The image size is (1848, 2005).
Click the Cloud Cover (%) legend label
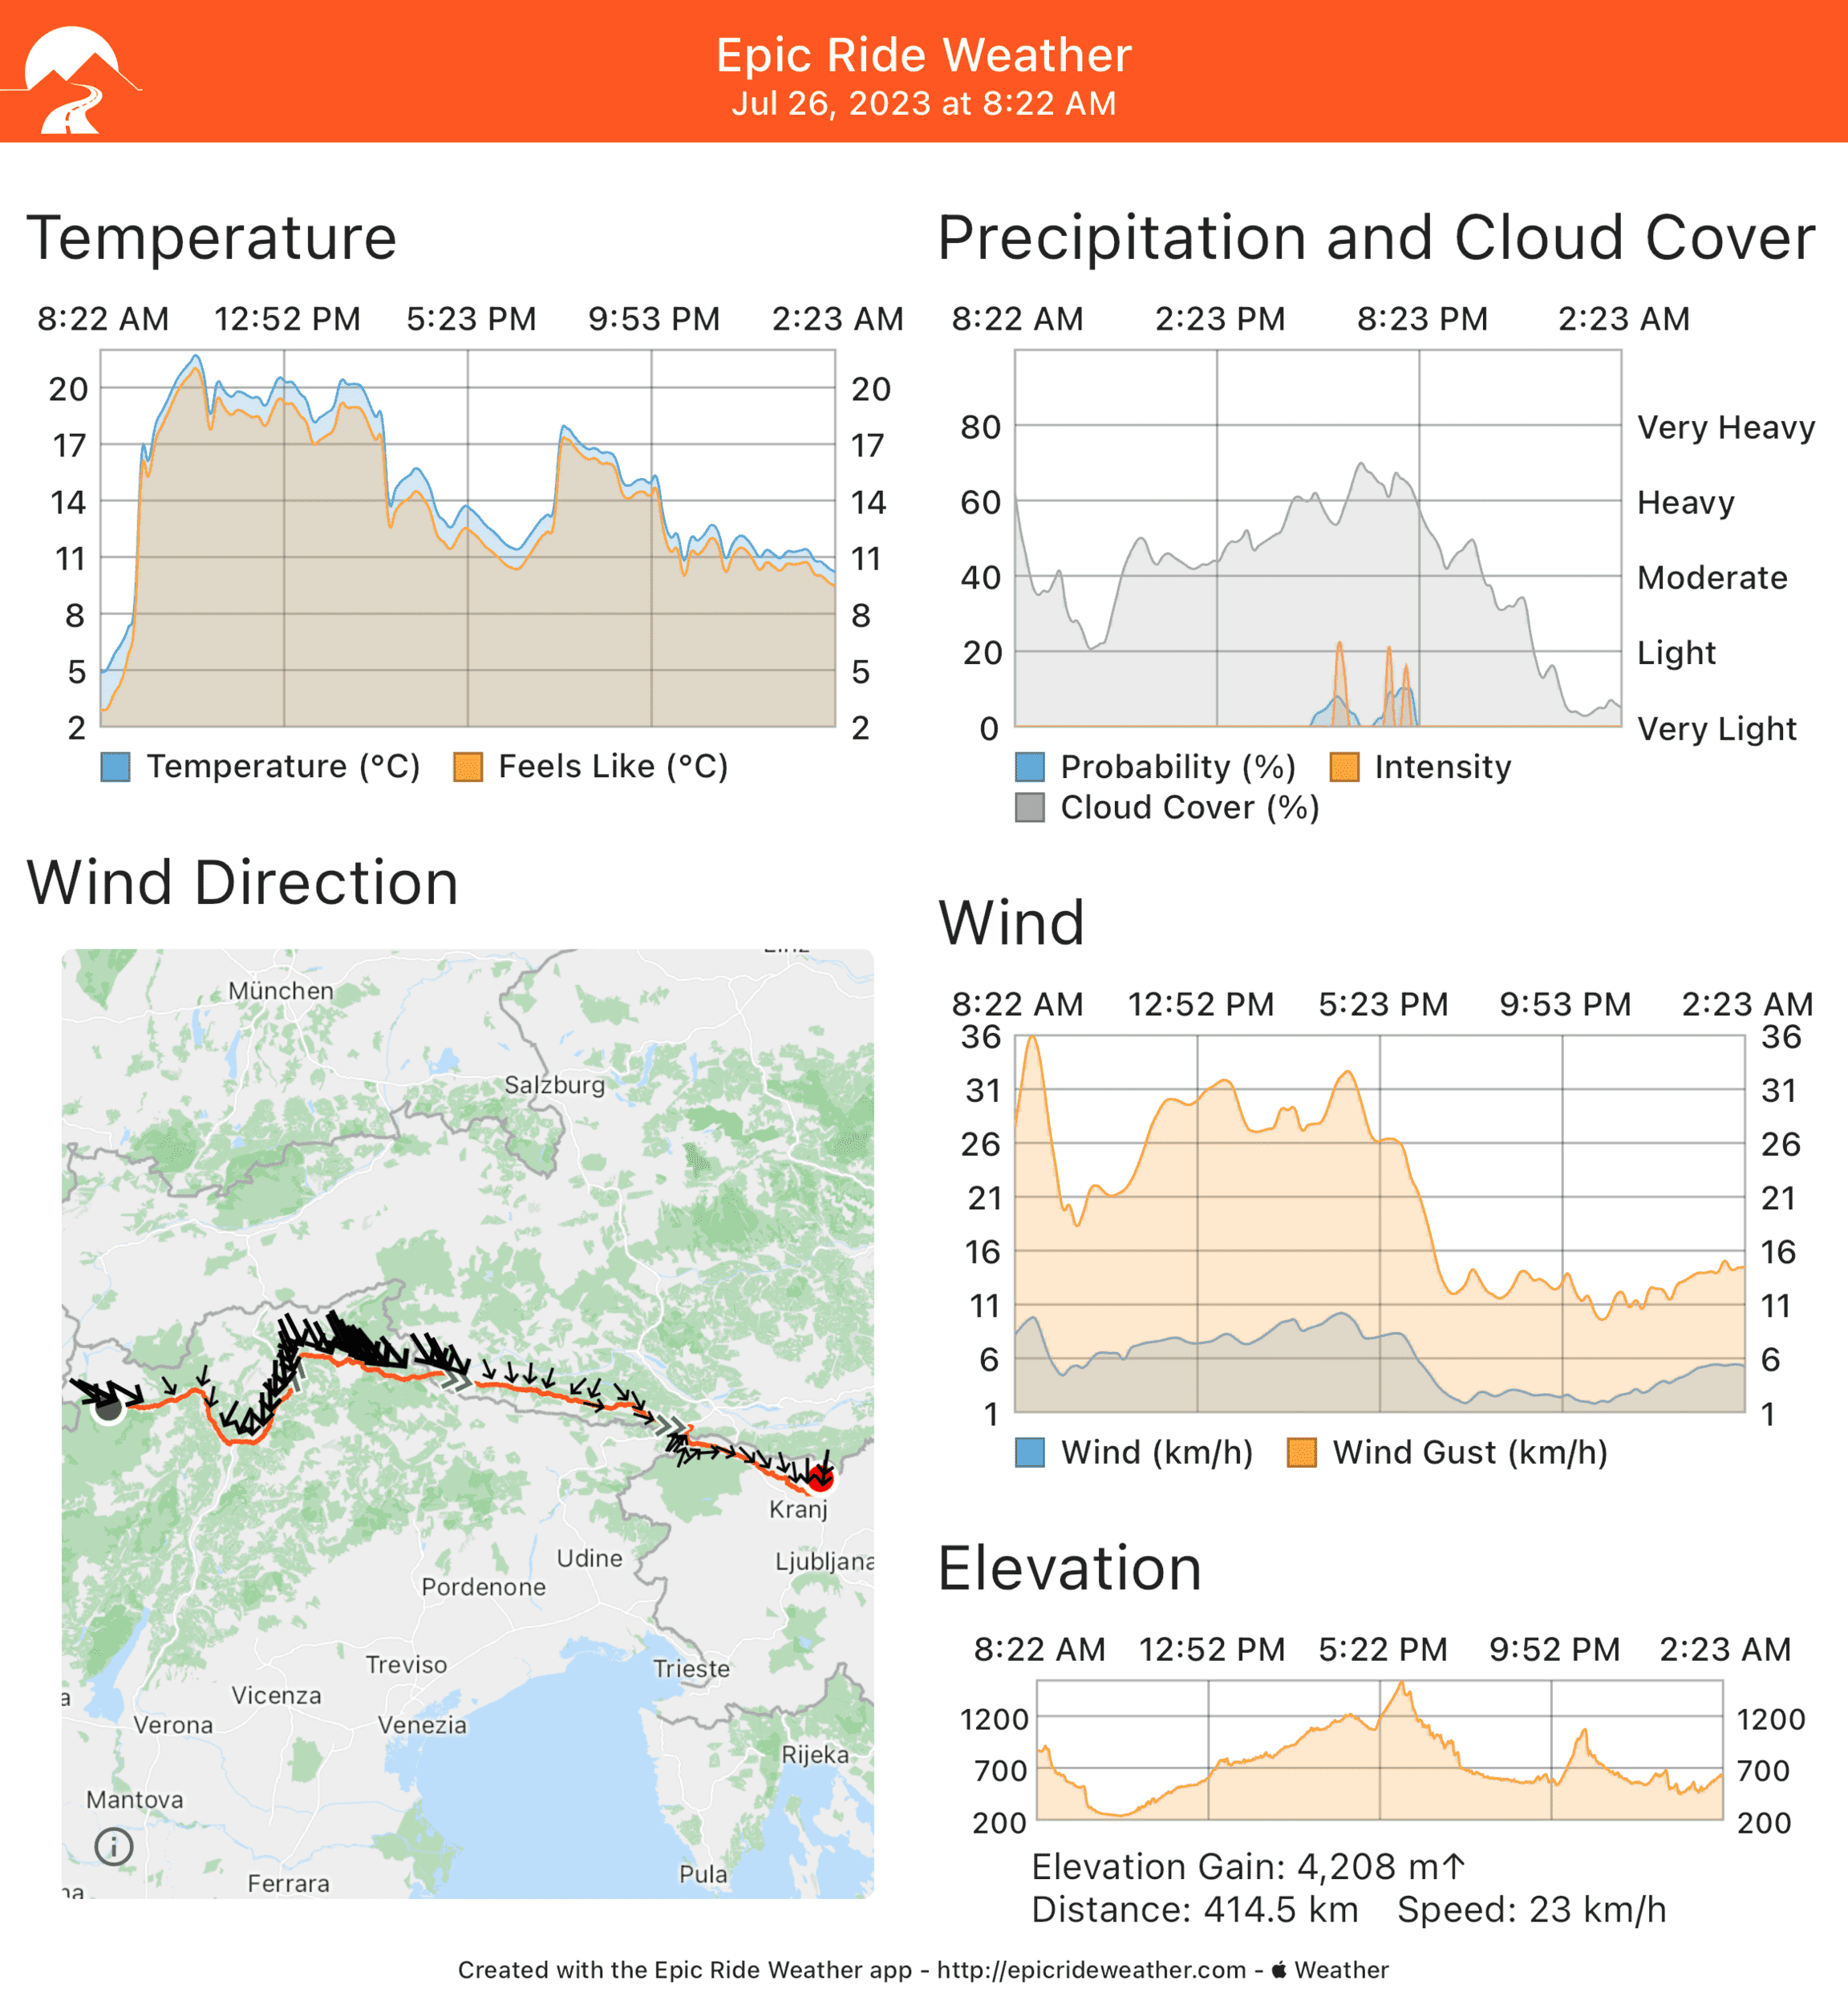(x=1190, y=807)
